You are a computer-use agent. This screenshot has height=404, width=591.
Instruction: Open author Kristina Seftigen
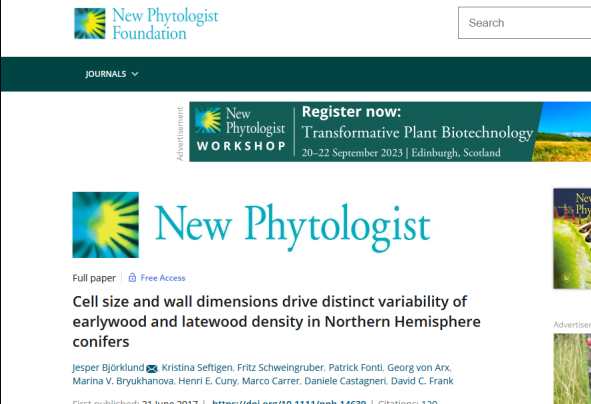(197, 367)
